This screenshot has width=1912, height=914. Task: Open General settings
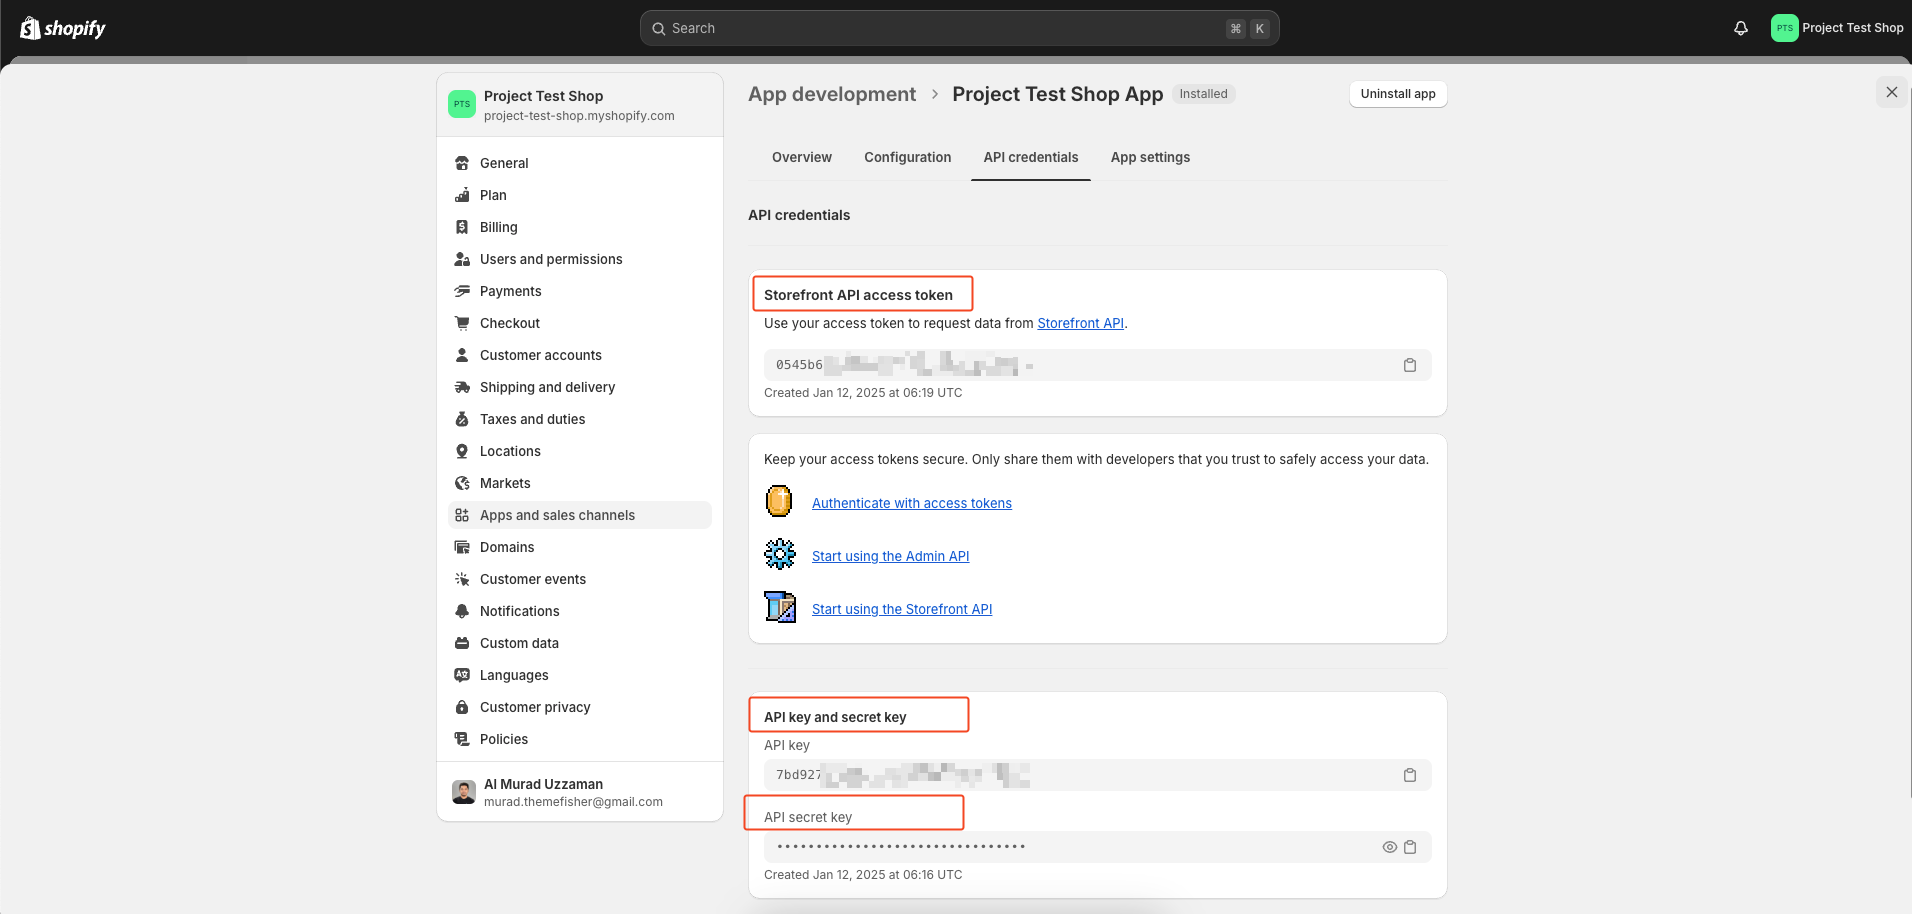(x=580, y=163)
